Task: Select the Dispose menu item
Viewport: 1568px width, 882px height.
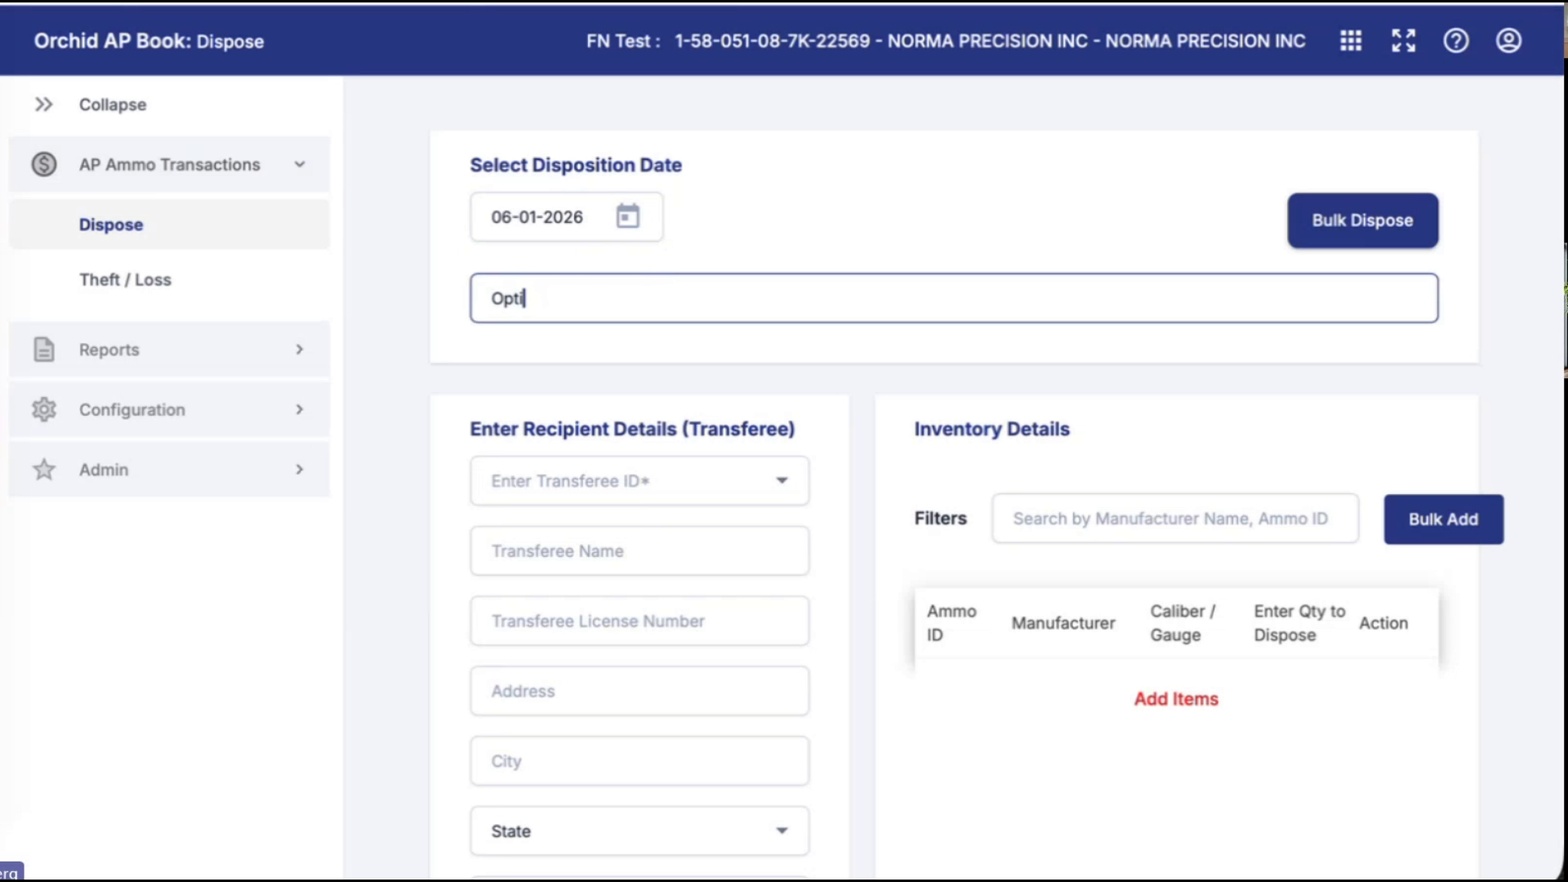Action: 111,225
